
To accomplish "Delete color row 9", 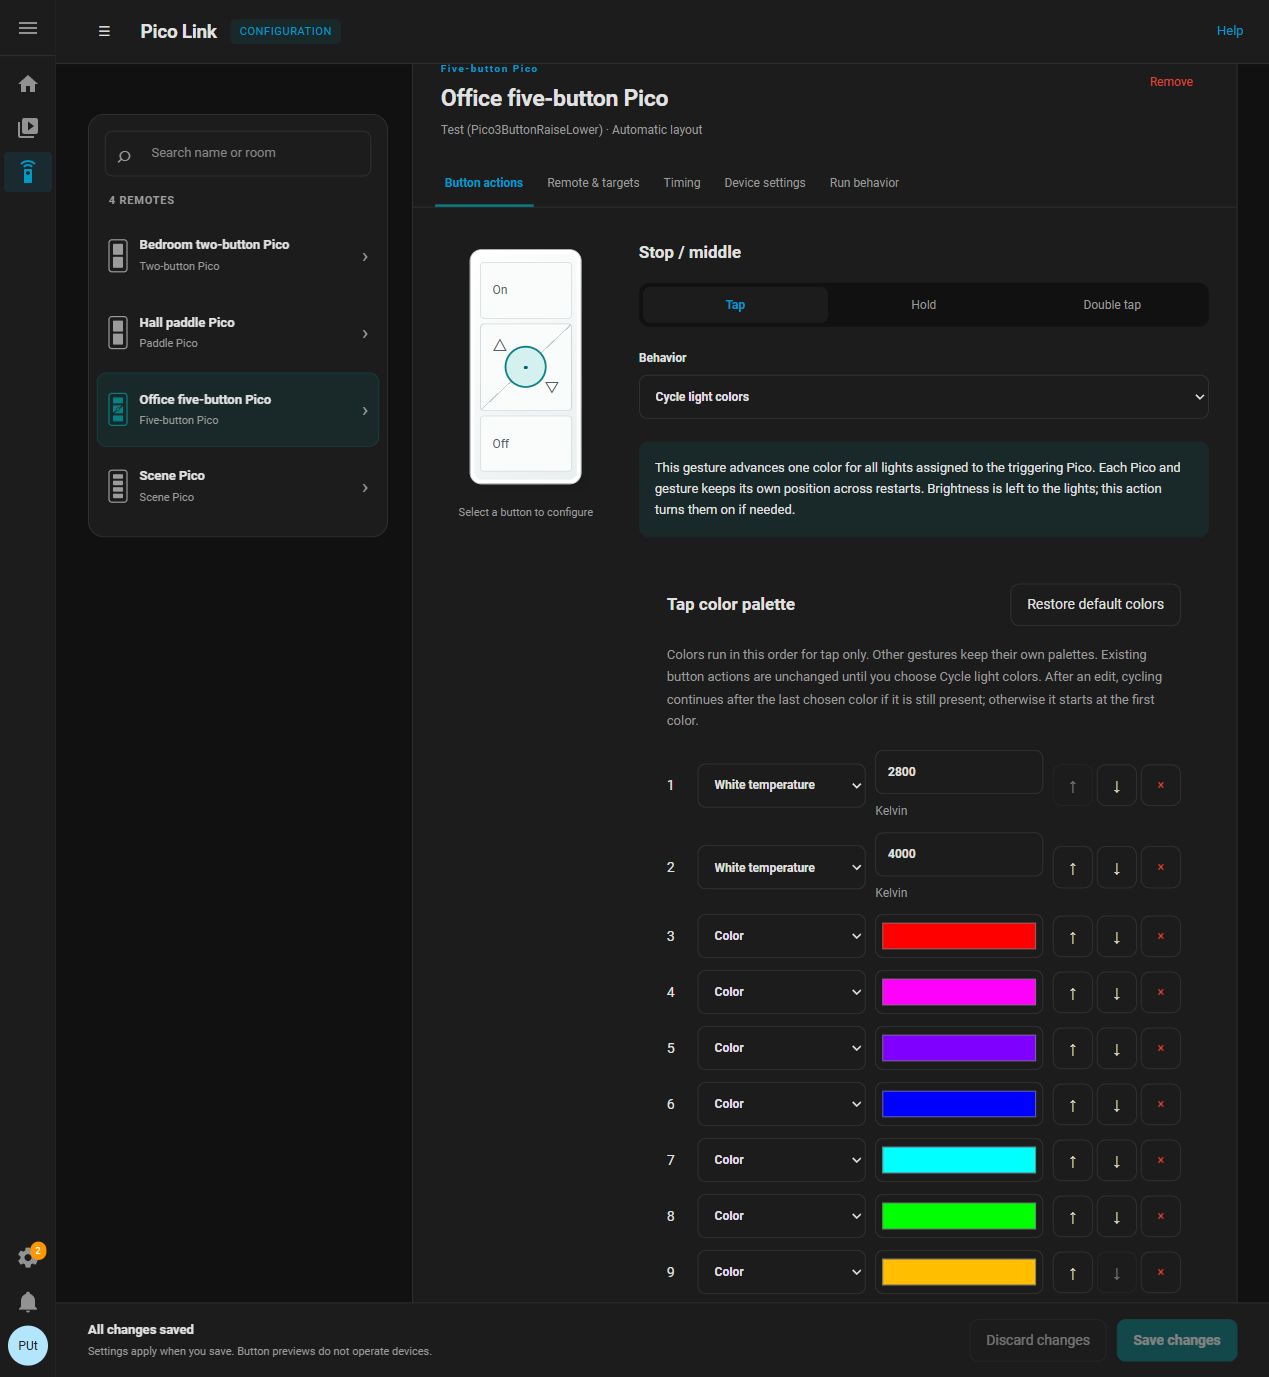I will pyautogui.click(x=1161, y=1273).
